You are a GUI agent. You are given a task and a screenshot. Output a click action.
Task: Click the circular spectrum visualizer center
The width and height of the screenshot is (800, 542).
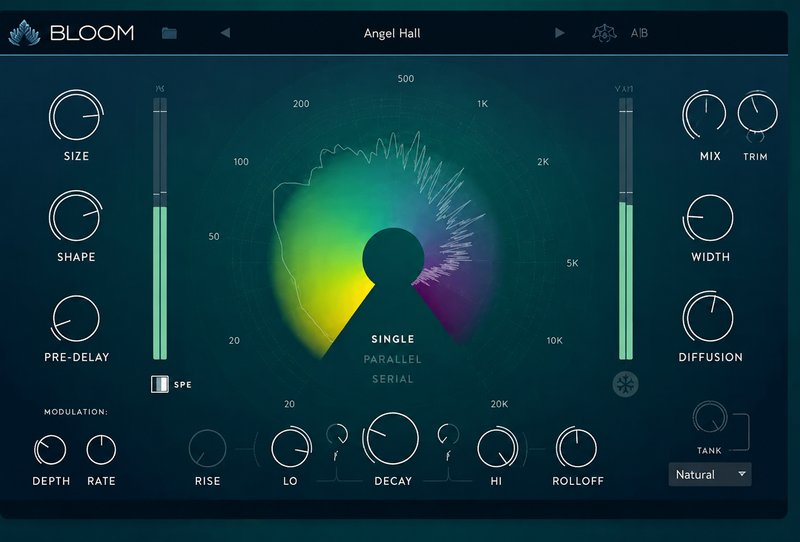coord(393,258)
